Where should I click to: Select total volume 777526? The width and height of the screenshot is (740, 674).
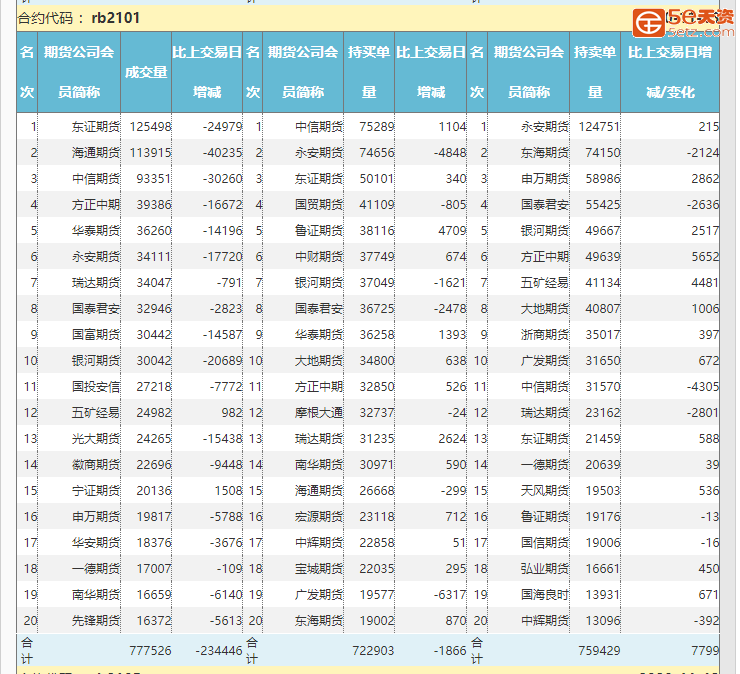tap(151, 650)
